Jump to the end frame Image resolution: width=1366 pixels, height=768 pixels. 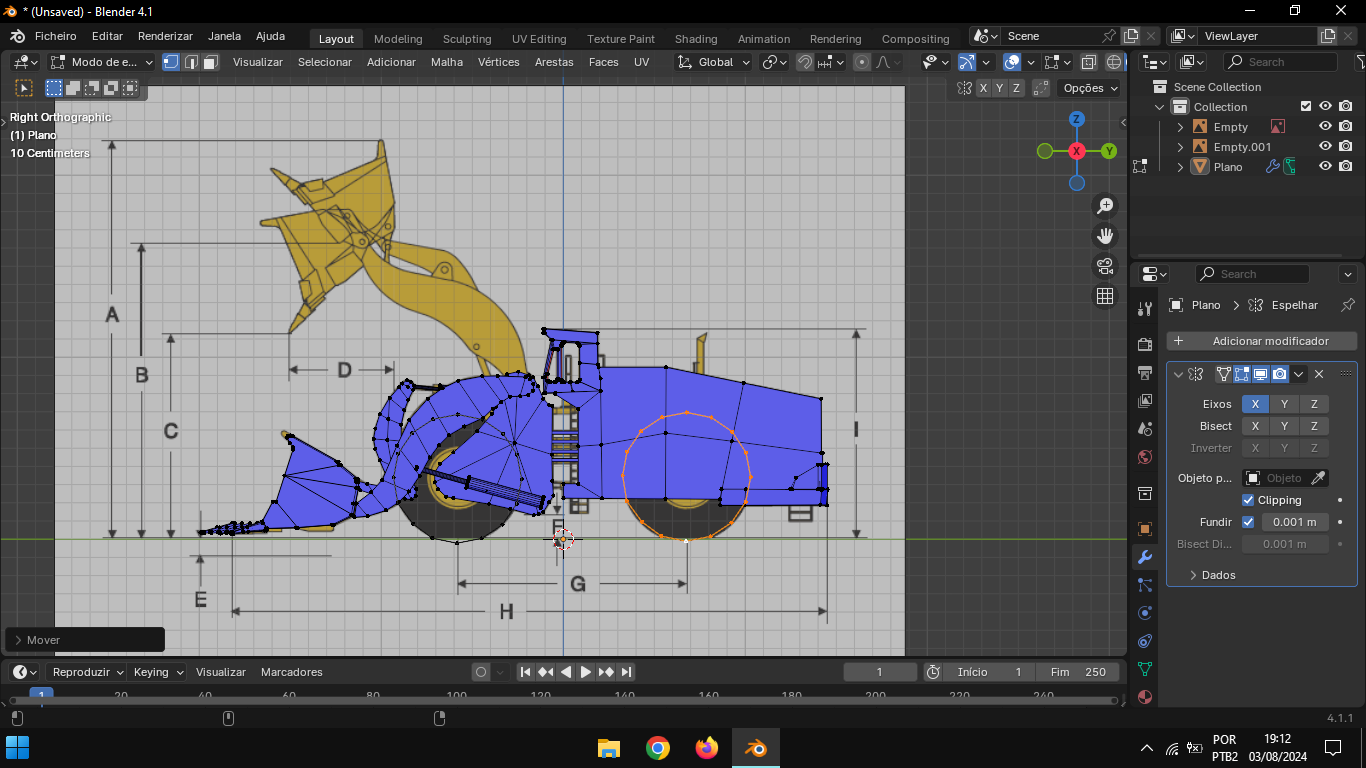pos(626,672)
